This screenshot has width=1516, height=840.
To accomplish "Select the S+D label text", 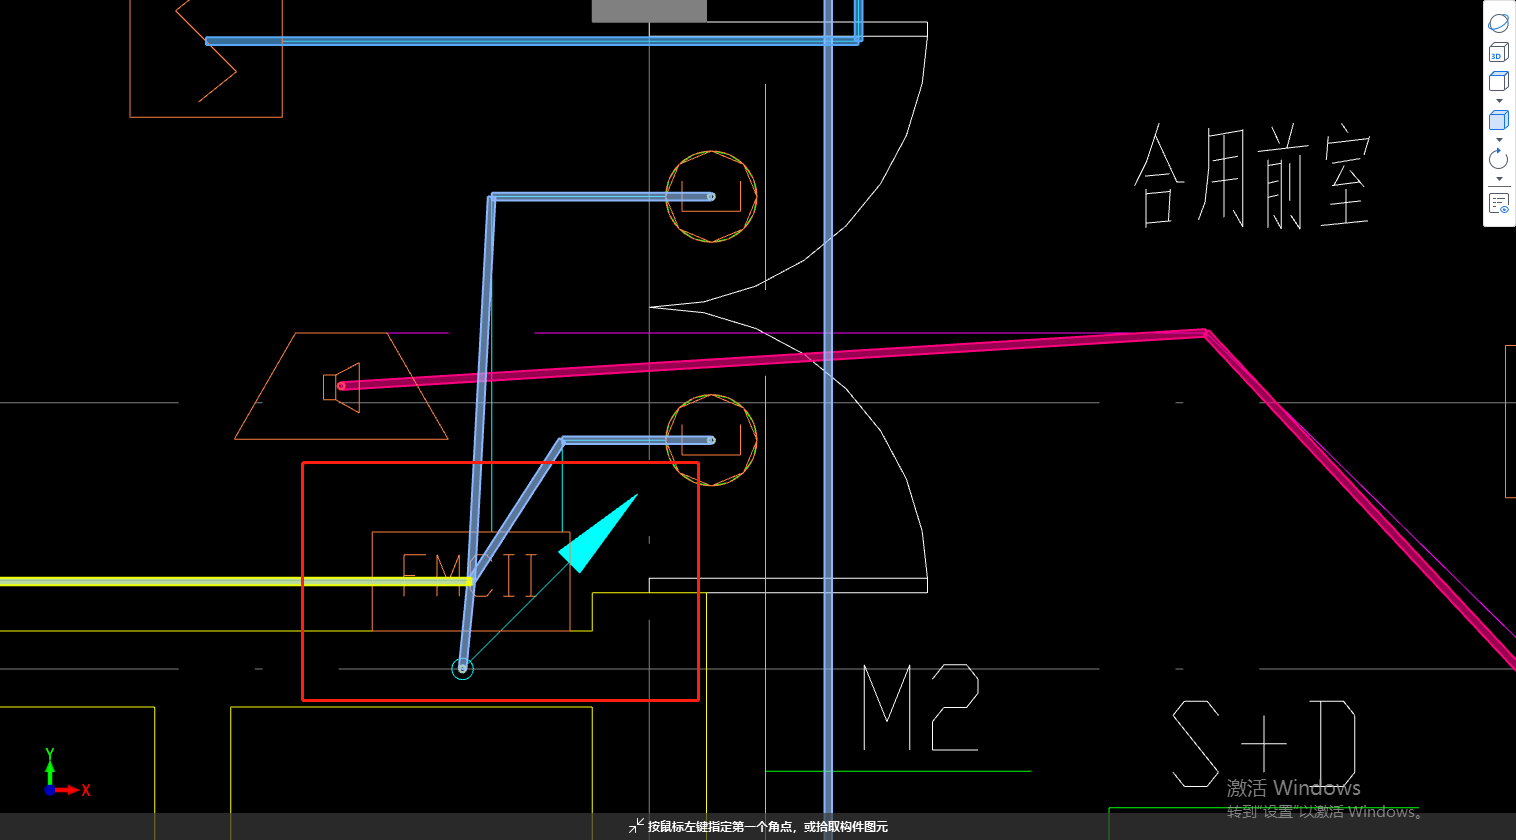I will pyautogui.click(x=1264, y=743).
